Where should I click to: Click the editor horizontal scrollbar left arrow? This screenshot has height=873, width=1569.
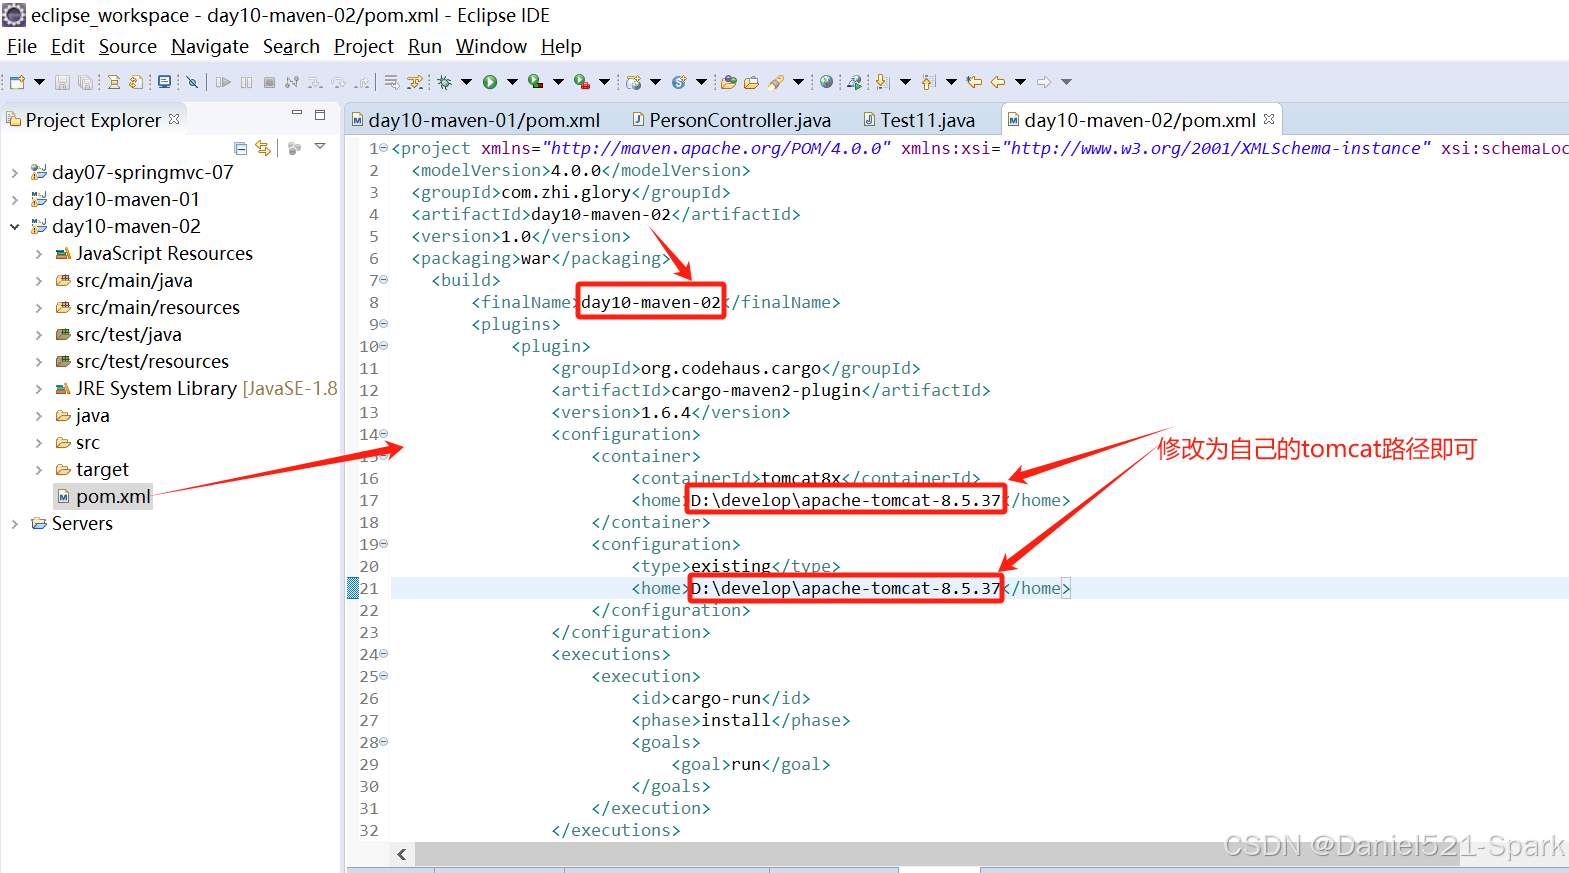pyautogui.click(x=402, y=854)
